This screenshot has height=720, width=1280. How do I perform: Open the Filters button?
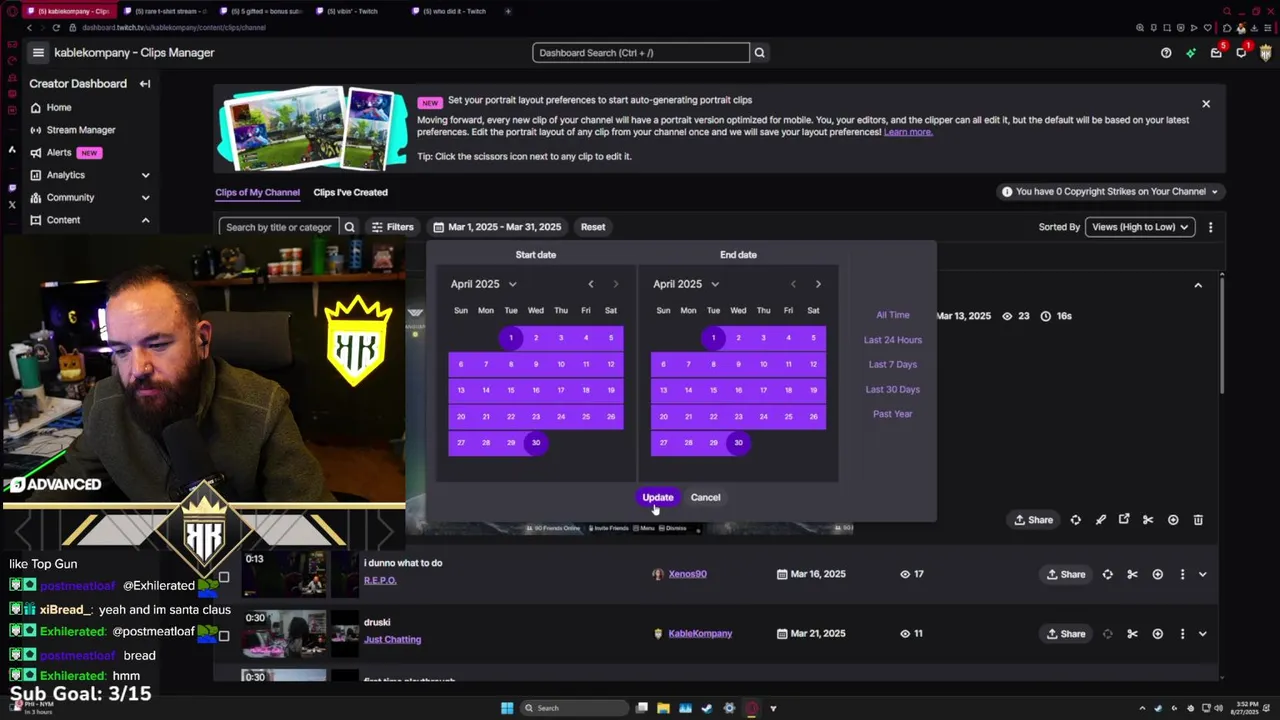[392, 227]
